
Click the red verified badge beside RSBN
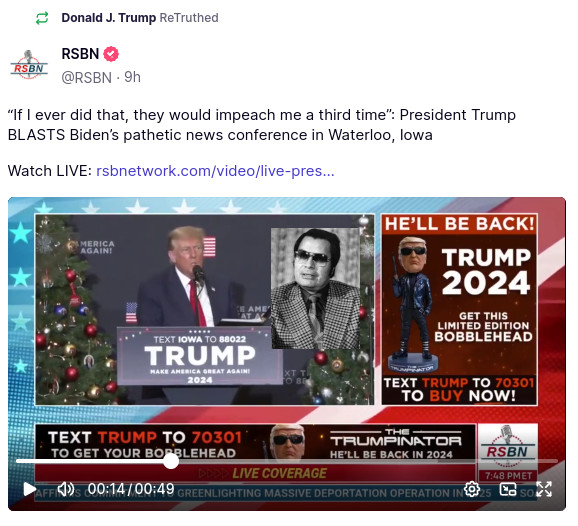[111, 54]
